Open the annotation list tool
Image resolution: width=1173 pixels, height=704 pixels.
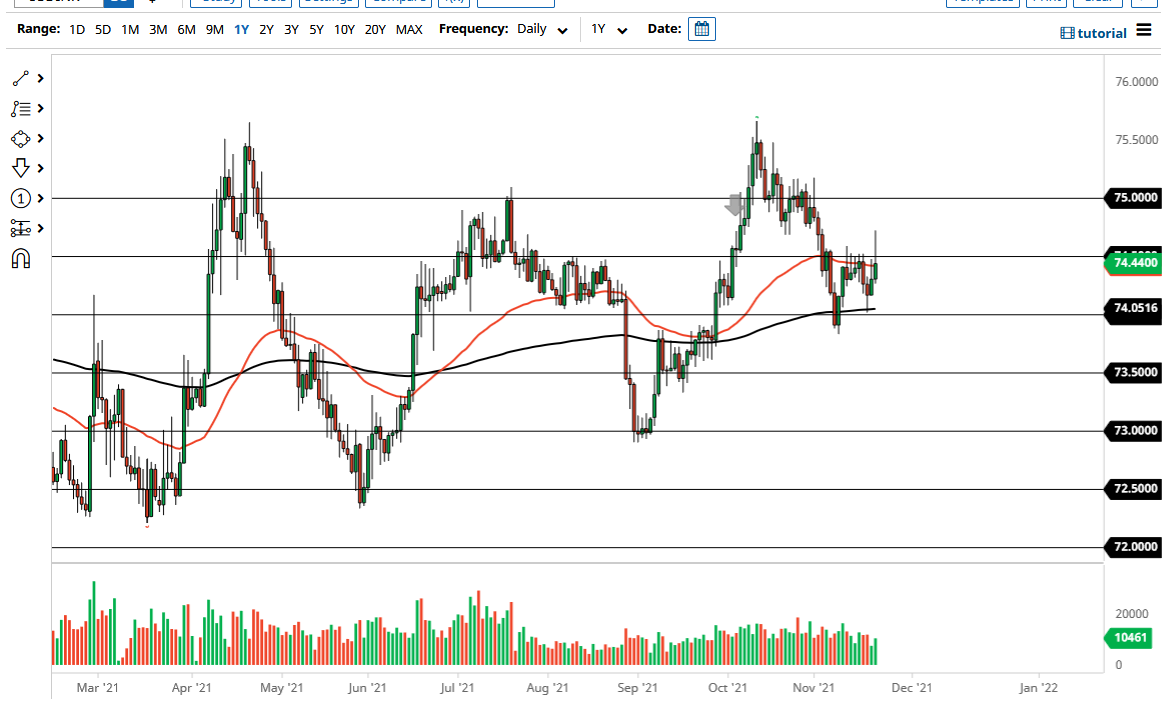pos(22,108)
